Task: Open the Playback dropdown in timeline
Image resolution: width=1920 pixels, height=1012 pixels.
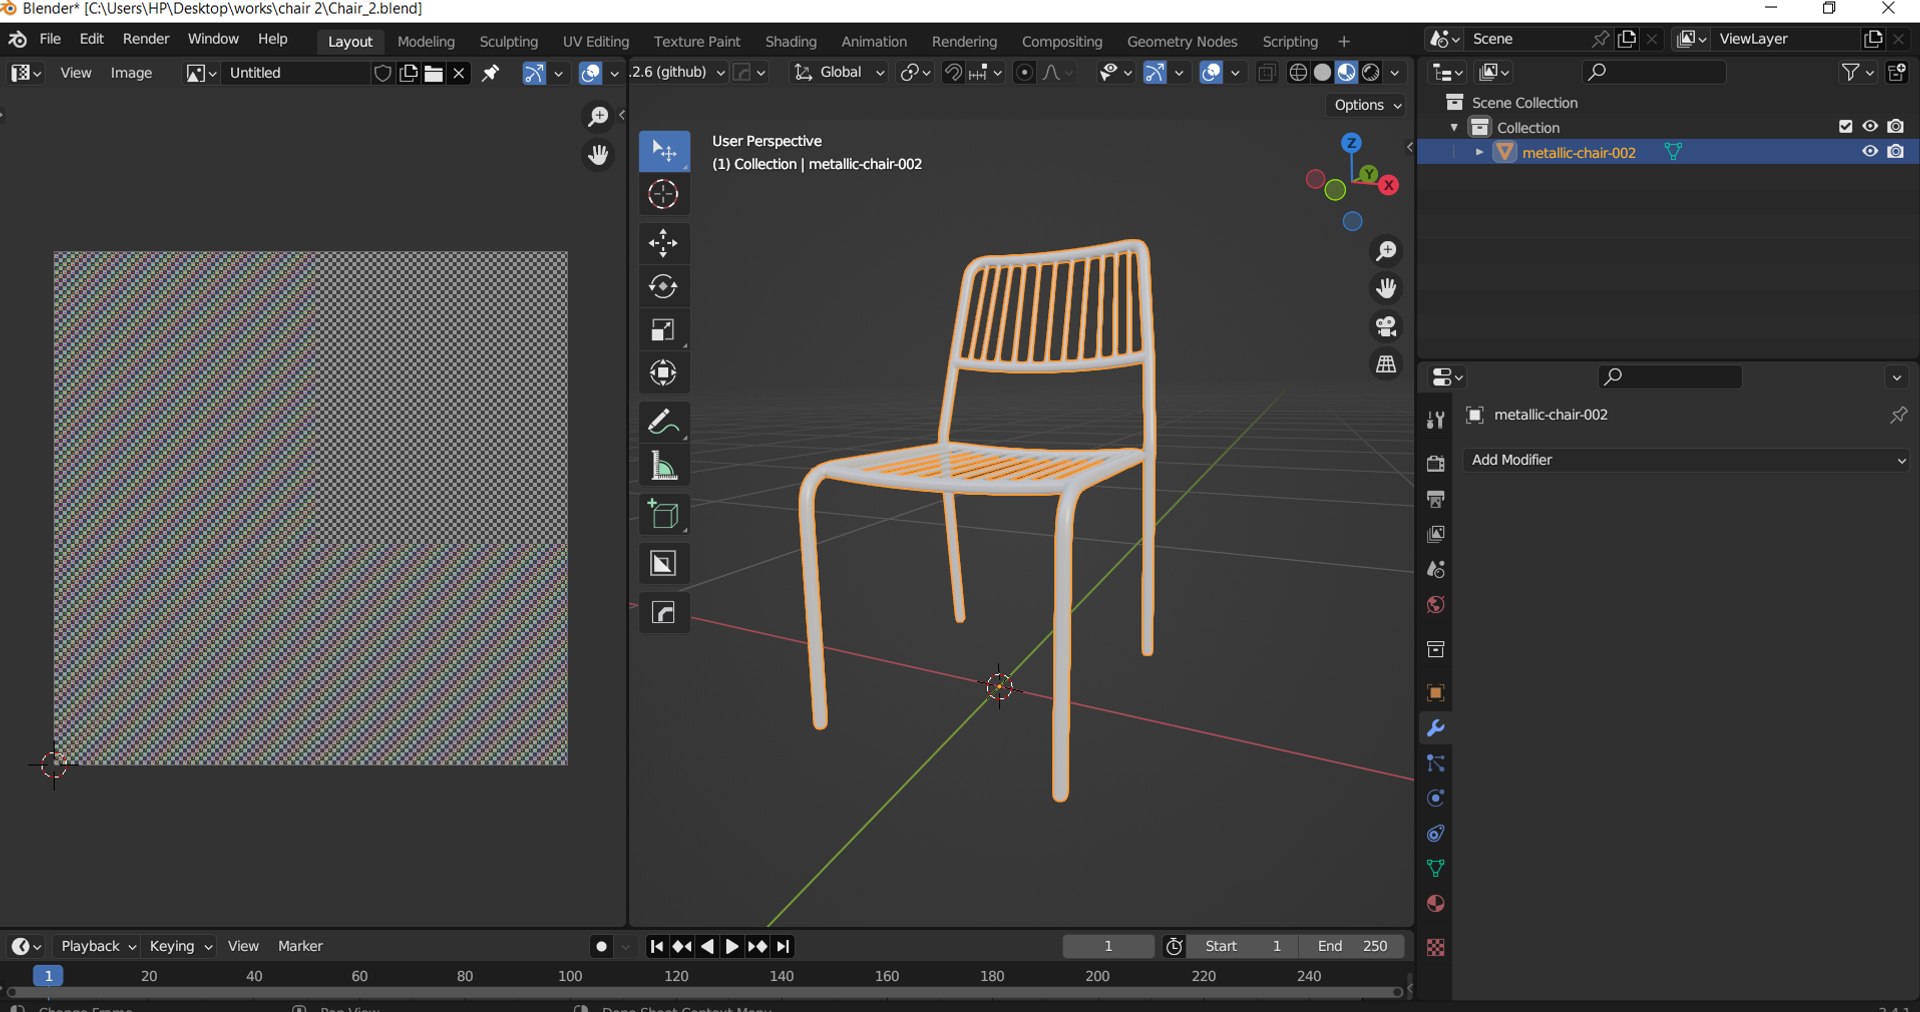Action: (97, 946)
